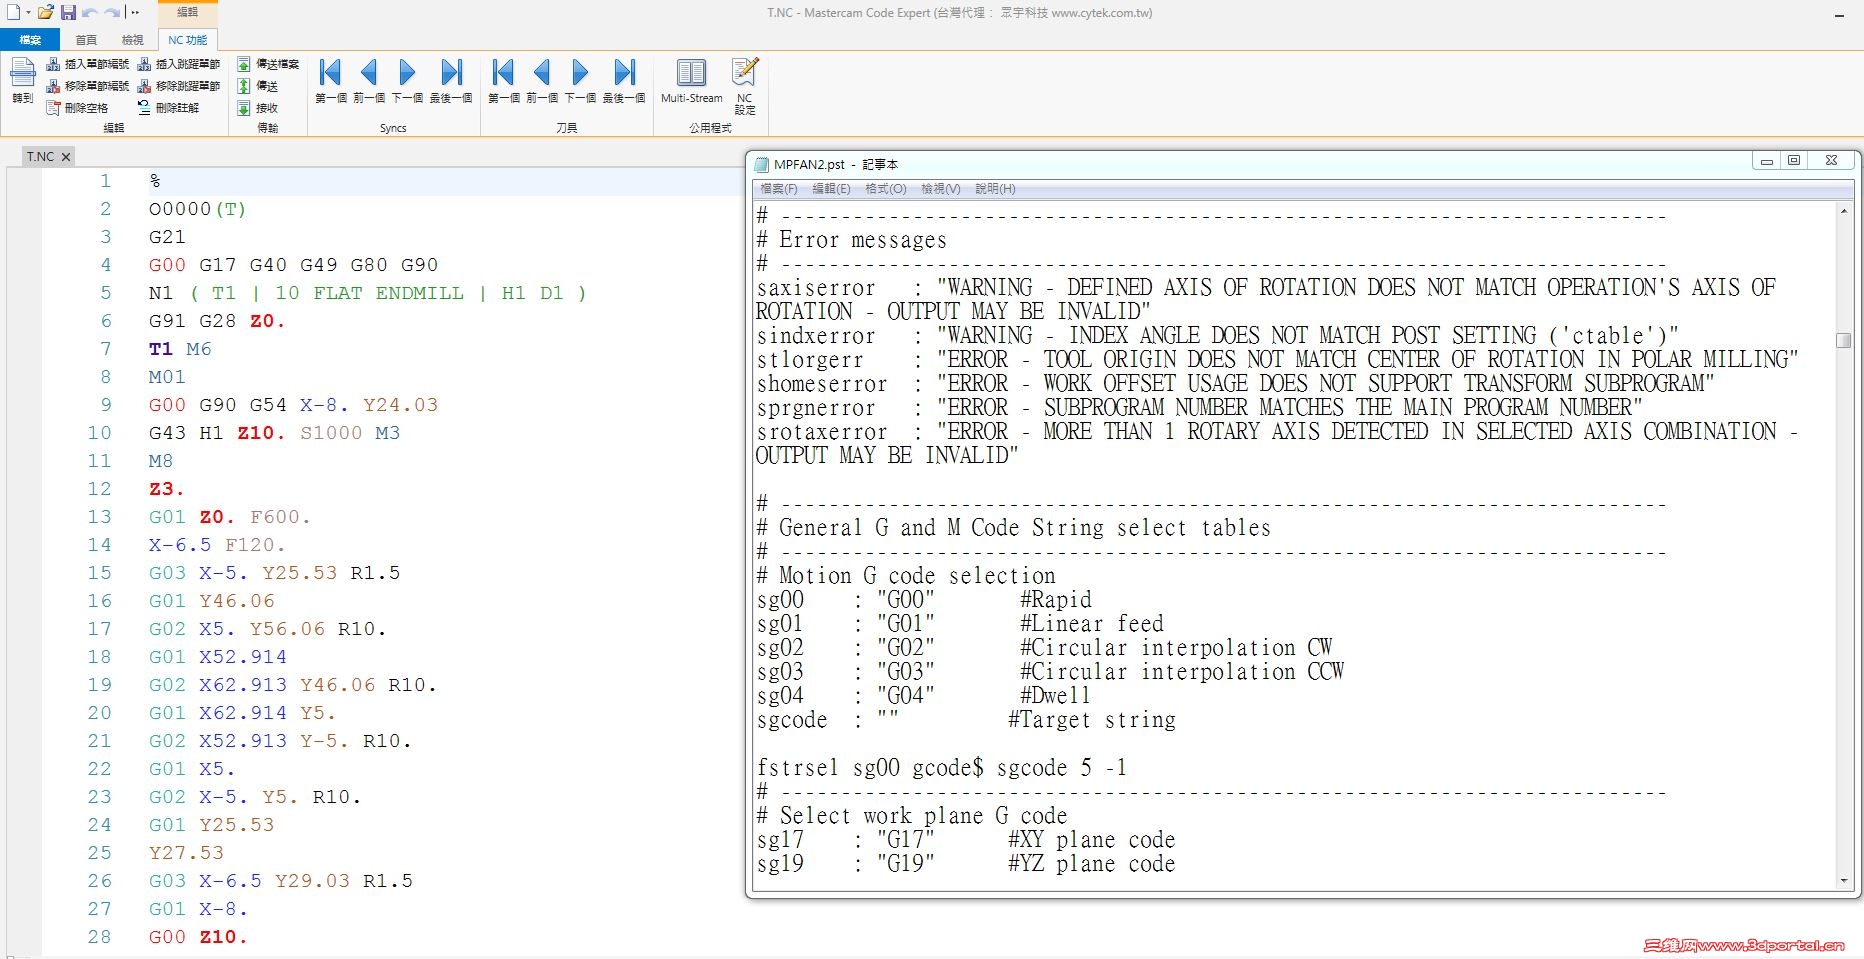
Task: Open the 格式(O) menu in Notepad
Action: pyautogui.click(x=885, y=189)
